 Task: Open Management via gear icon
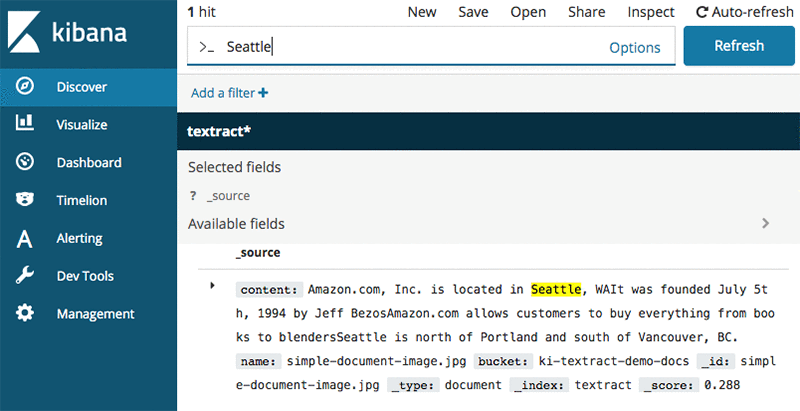click(24, 313)
